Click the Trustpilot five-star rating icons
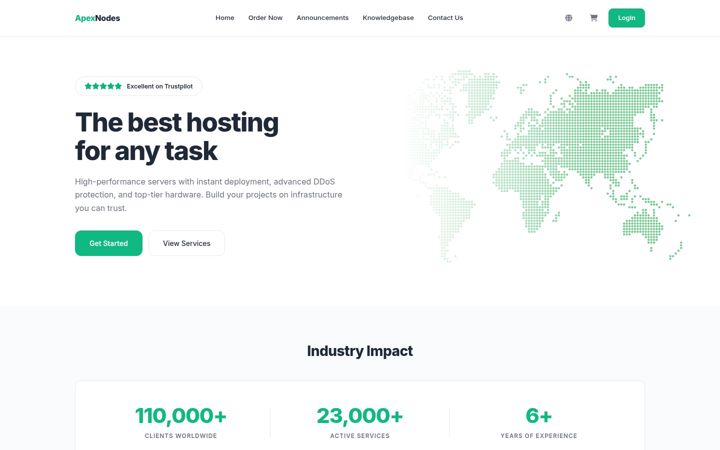This screenshot has width=720, height=450. [103, 86]
